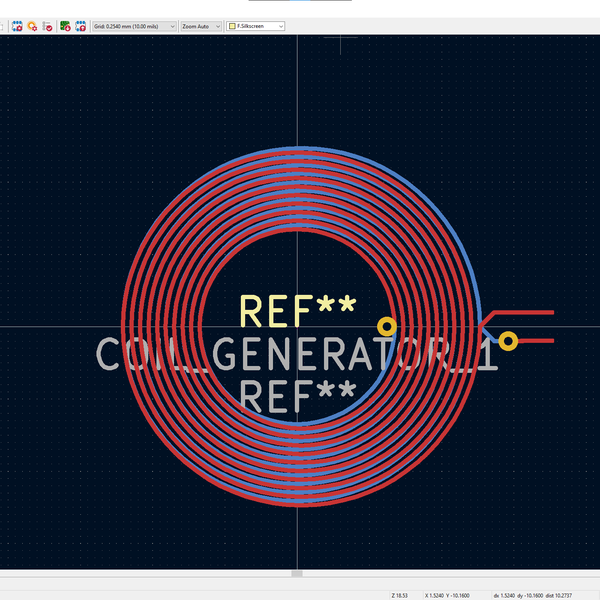The width and height of the screenshot is (600, 600).
Task: Open the Zoom Auto dropdown
Action: coord(201,26)
